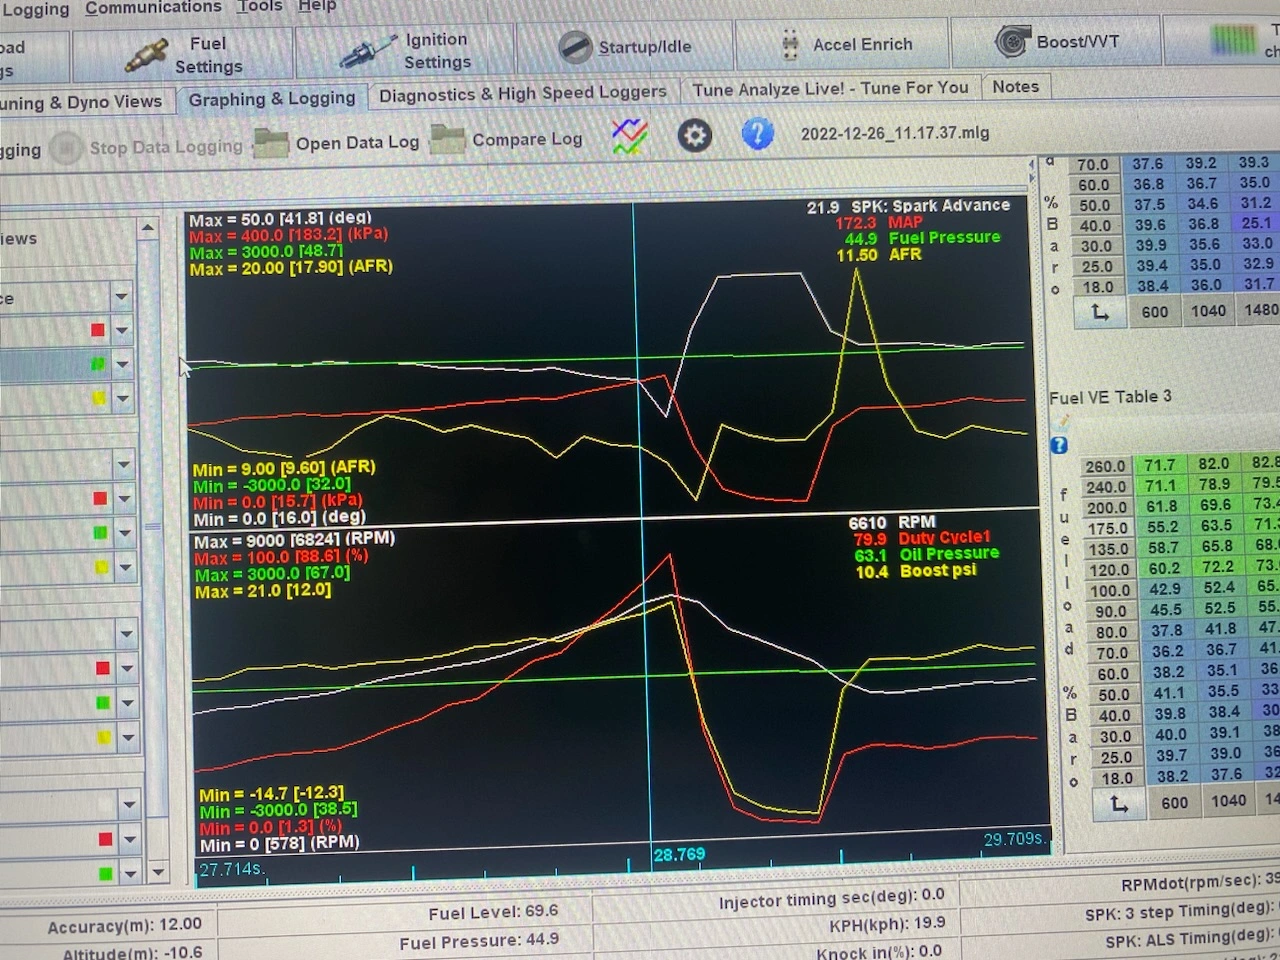Image resolution: width=1280 pixels, height=960 pixels.
Task: Click the Oil Pressure legend entry
Action: [x=926, y=554]
